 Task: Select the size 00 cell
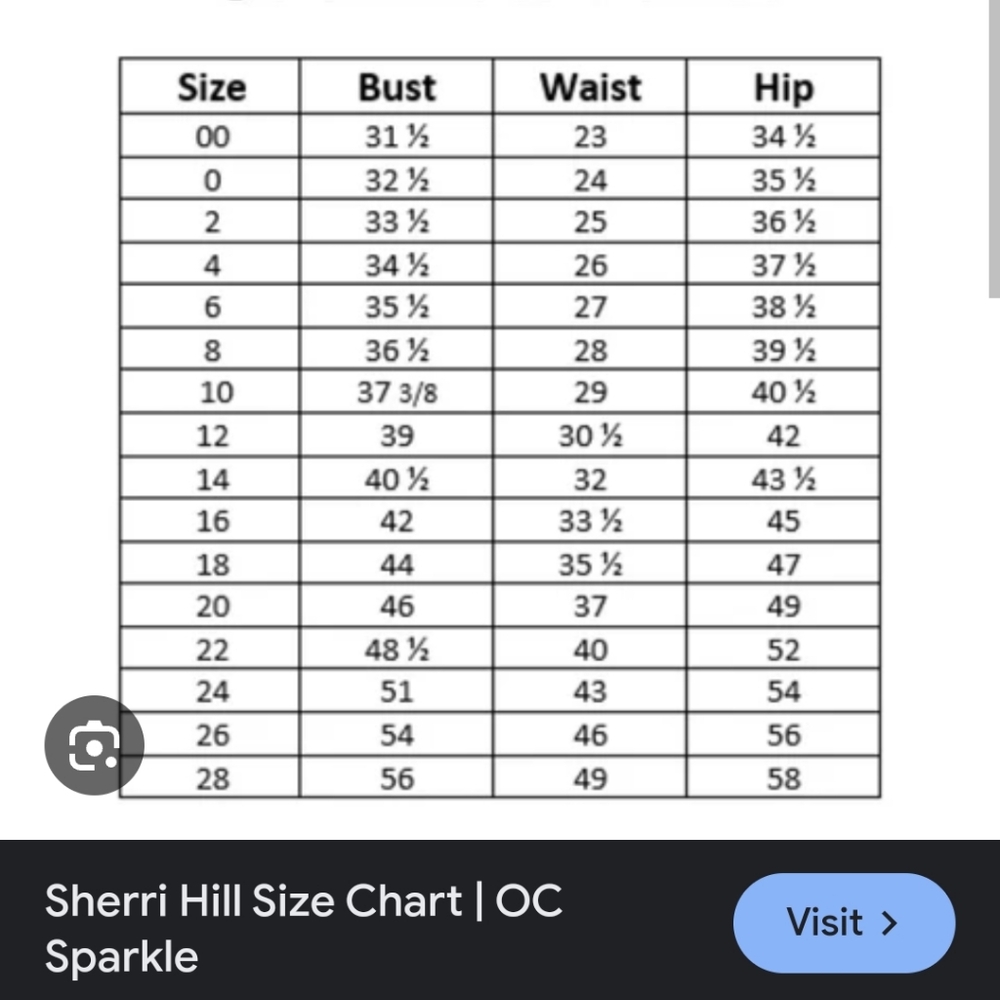pos(210,136)
